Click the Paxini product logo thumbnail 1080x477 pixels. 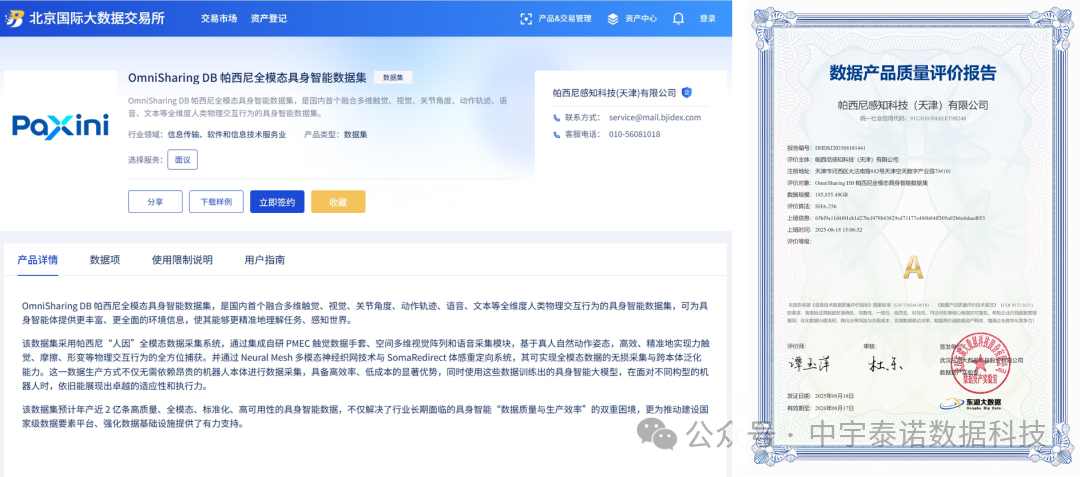(x=60, y=125)
